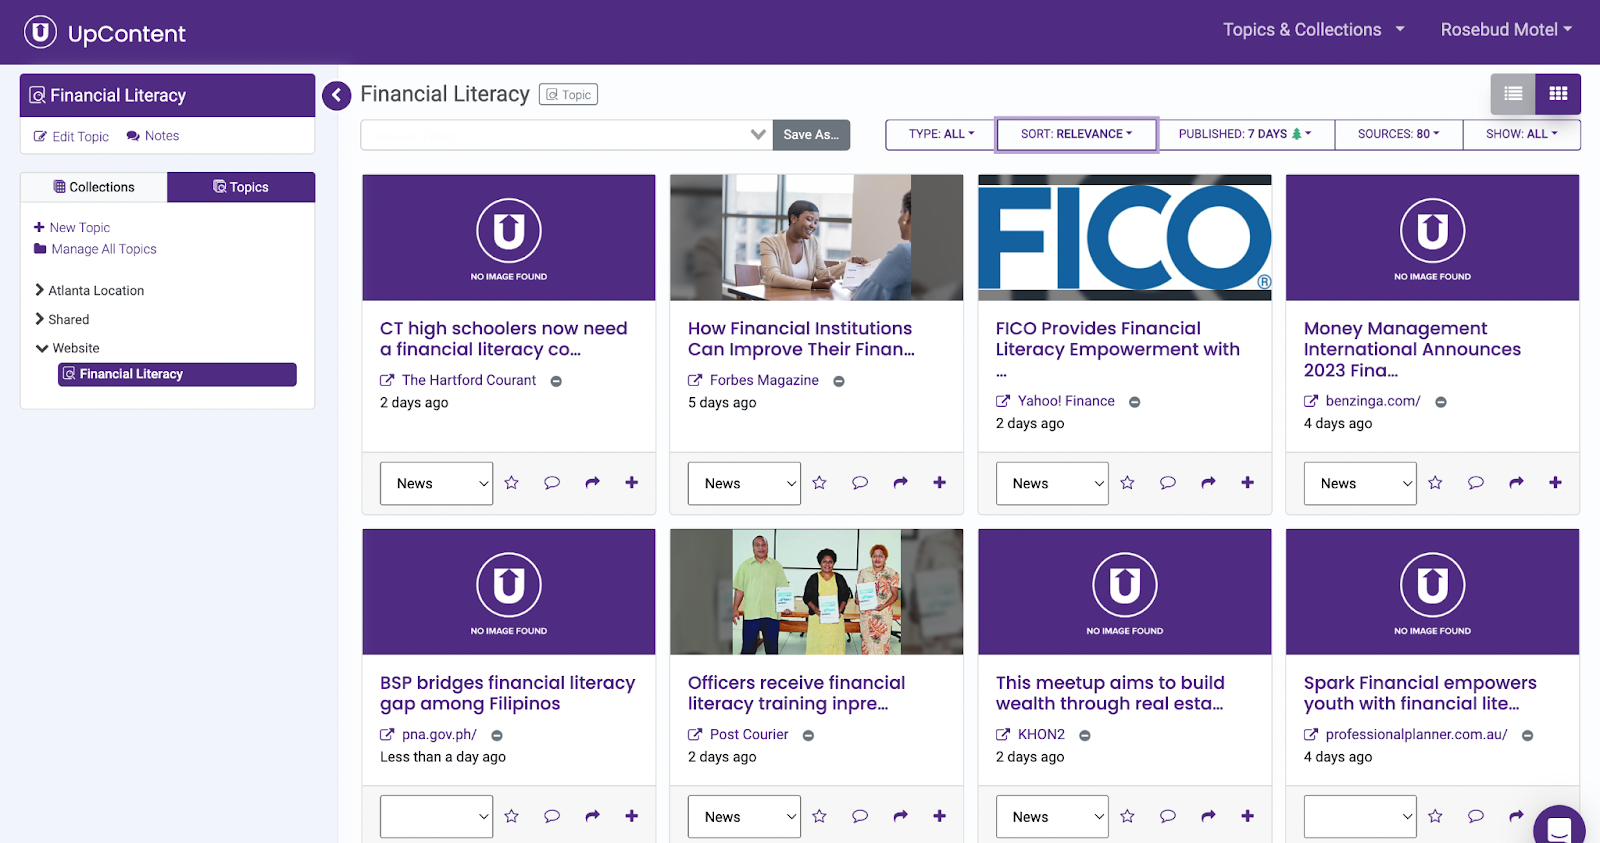
Task: Star the FICO Yahoo! Finance article
Action: (1128, 483)
